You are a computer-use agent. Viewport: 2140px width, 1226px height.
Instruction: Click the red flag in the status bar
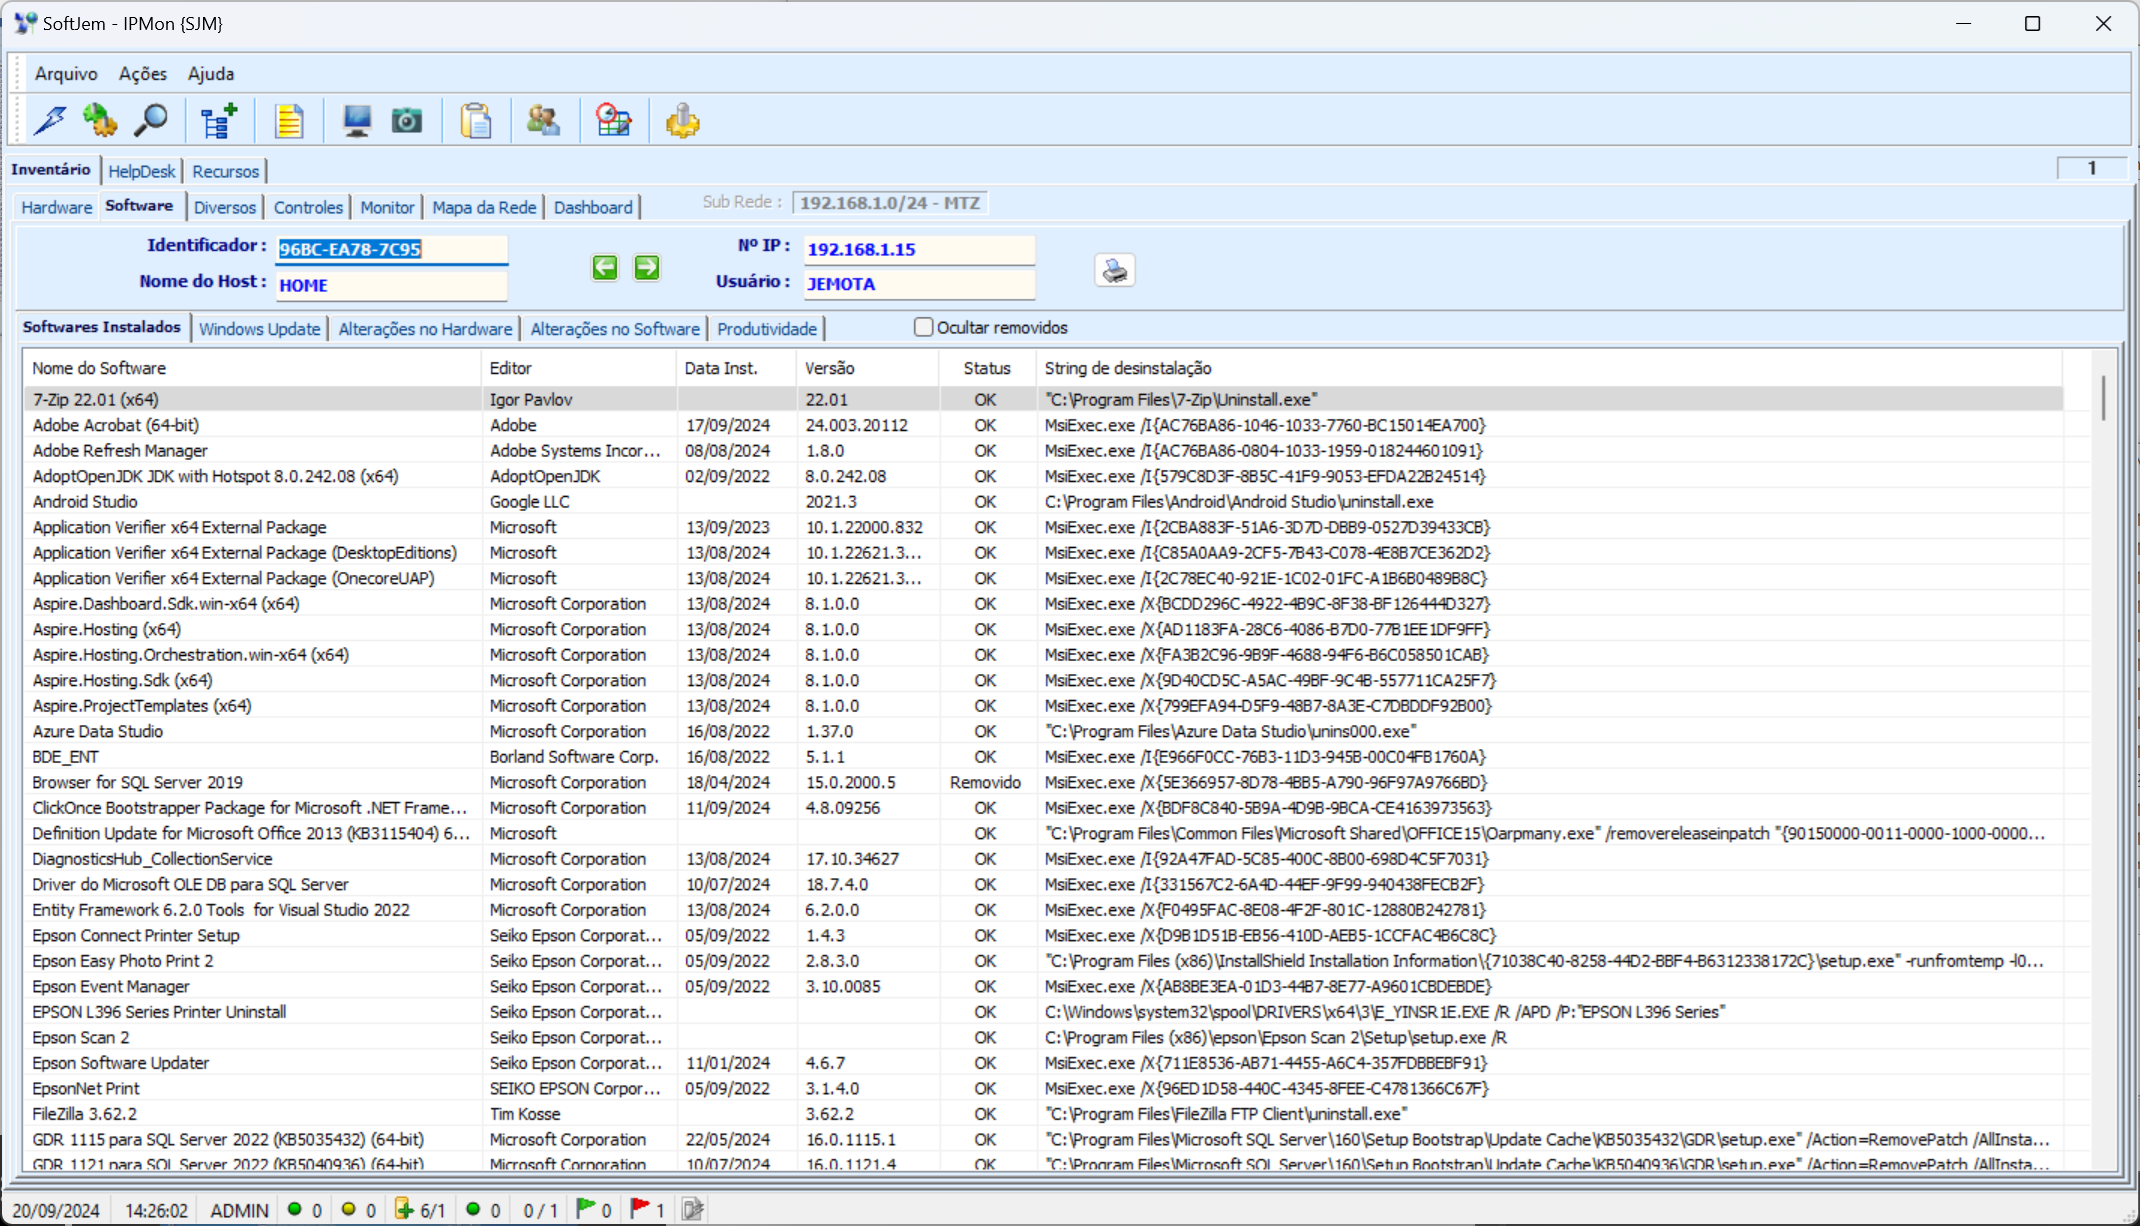click(x=640, y=1209)
